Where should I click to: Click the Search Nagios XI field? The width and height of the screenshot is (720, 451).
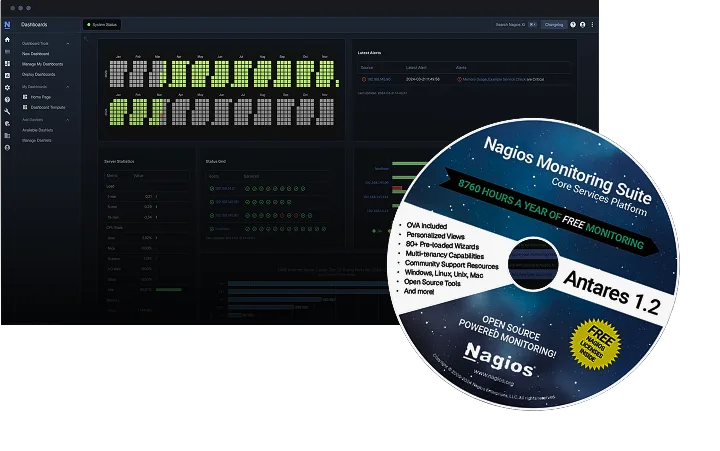click(514, 25)
